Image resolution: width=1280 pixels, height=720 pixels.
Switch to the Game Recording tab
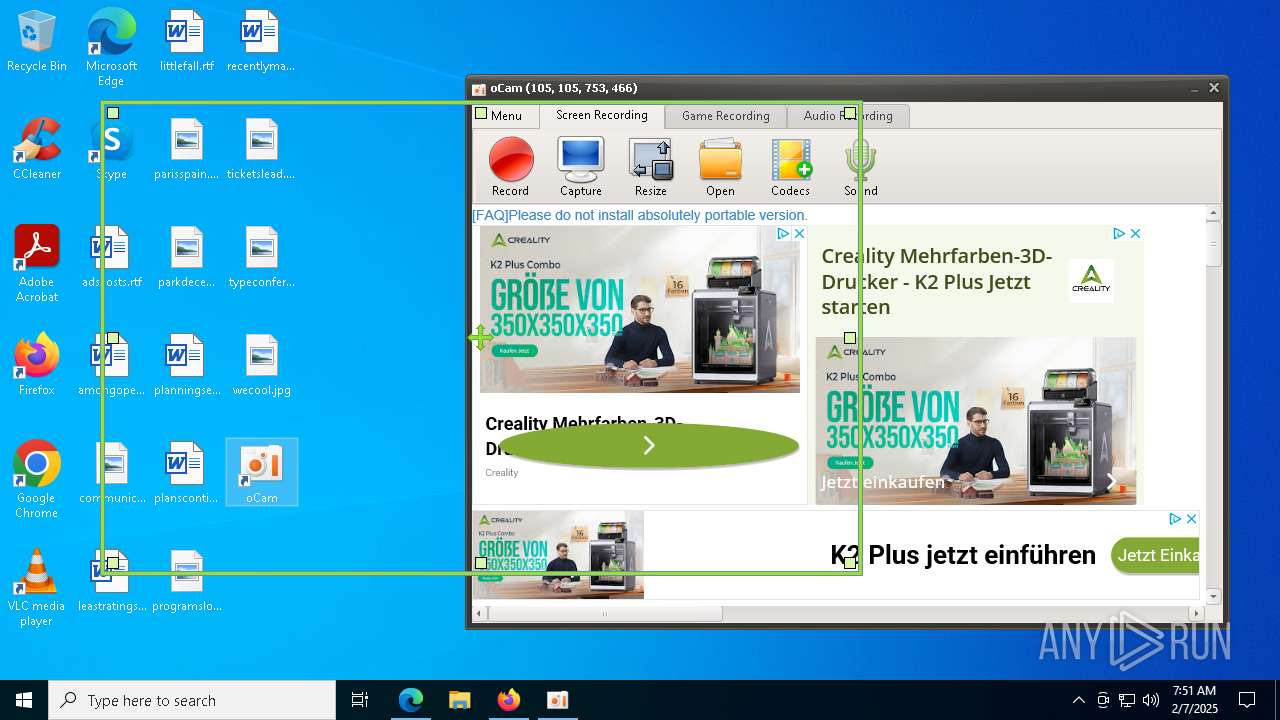pos(726,116)
